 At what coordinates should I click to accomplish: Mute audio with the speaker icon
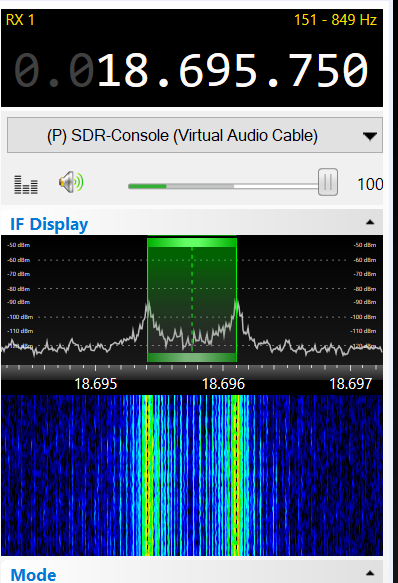pos(71,182)
